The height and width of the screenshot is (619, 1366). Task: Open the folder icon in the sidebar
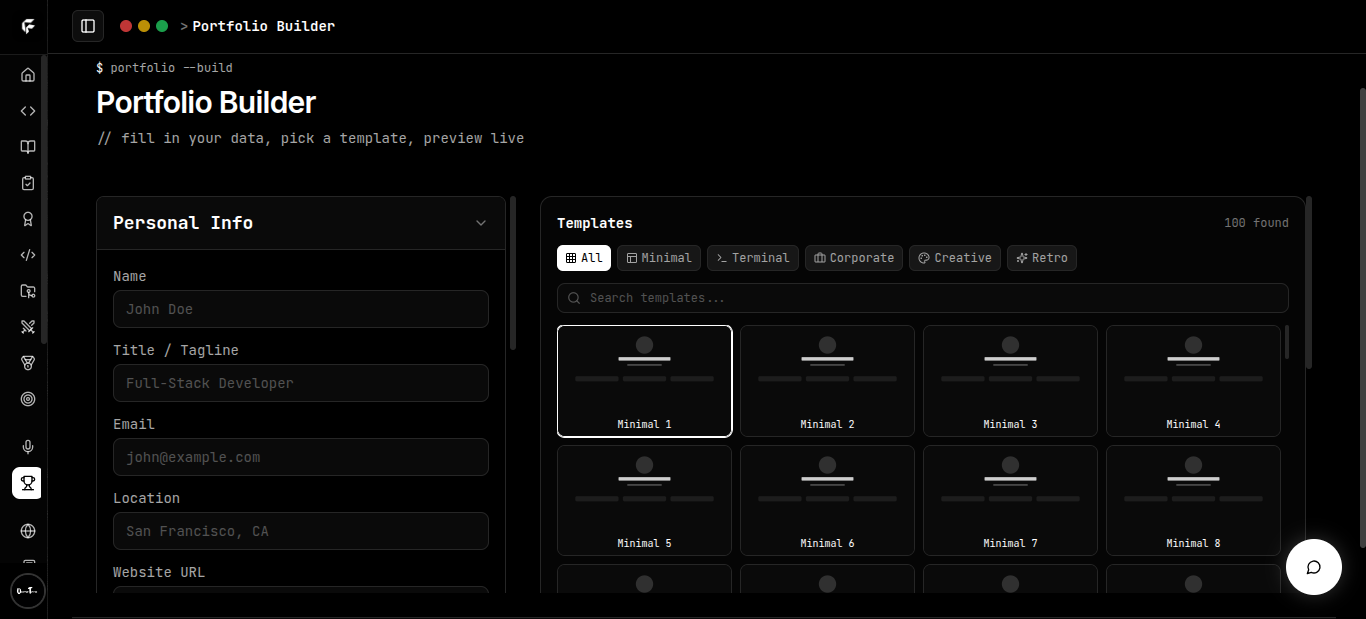[28, 291]
